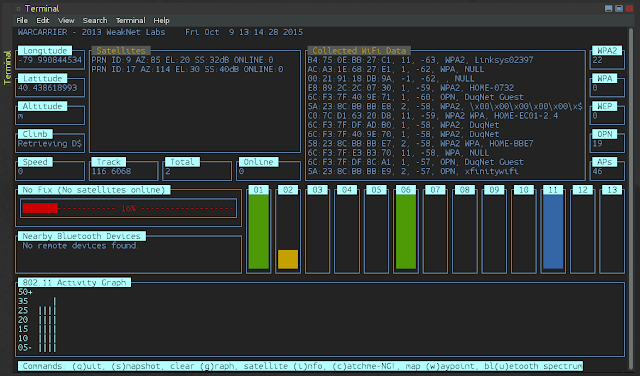
Task: Select the Latitude label
Action: pyautogui.click(x=42, y=78)
